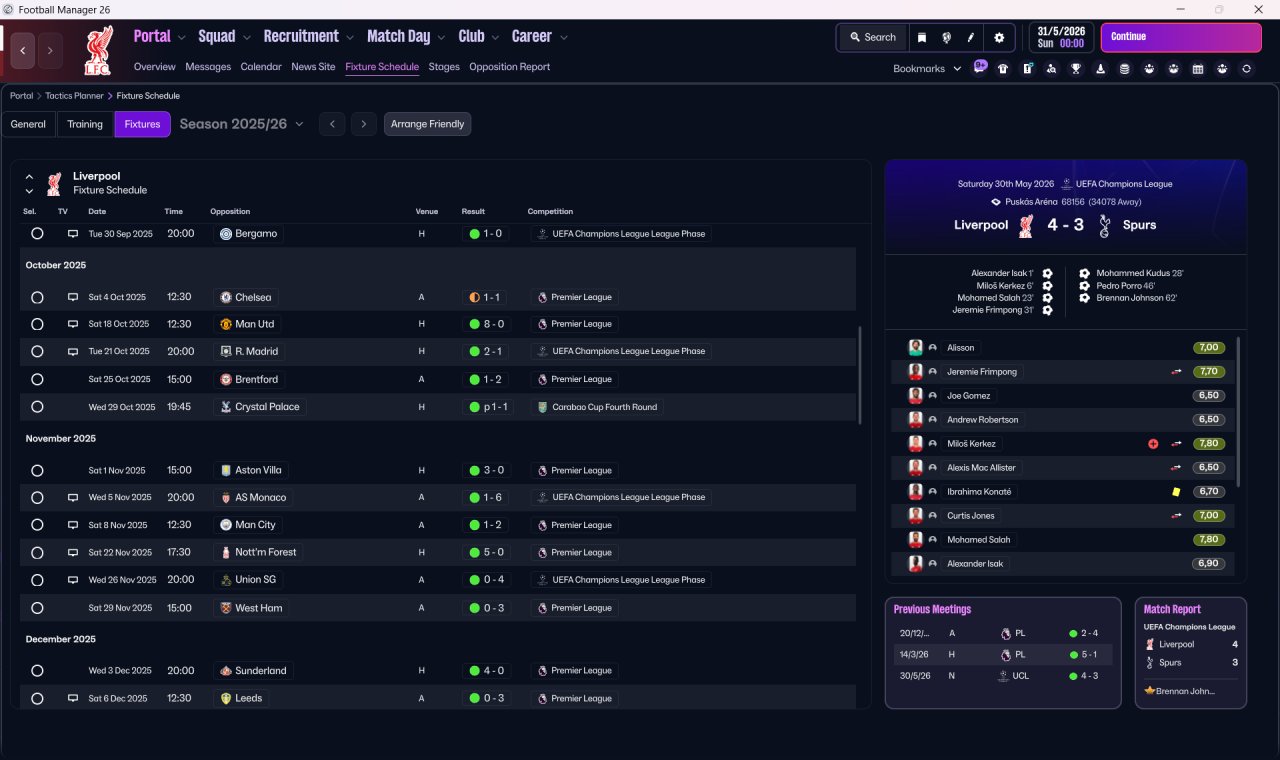This screenshot has width=1280, height=760.
Task: Collapse the Liverpool Fixture Schedule up chevron
Action: (29, 177)
